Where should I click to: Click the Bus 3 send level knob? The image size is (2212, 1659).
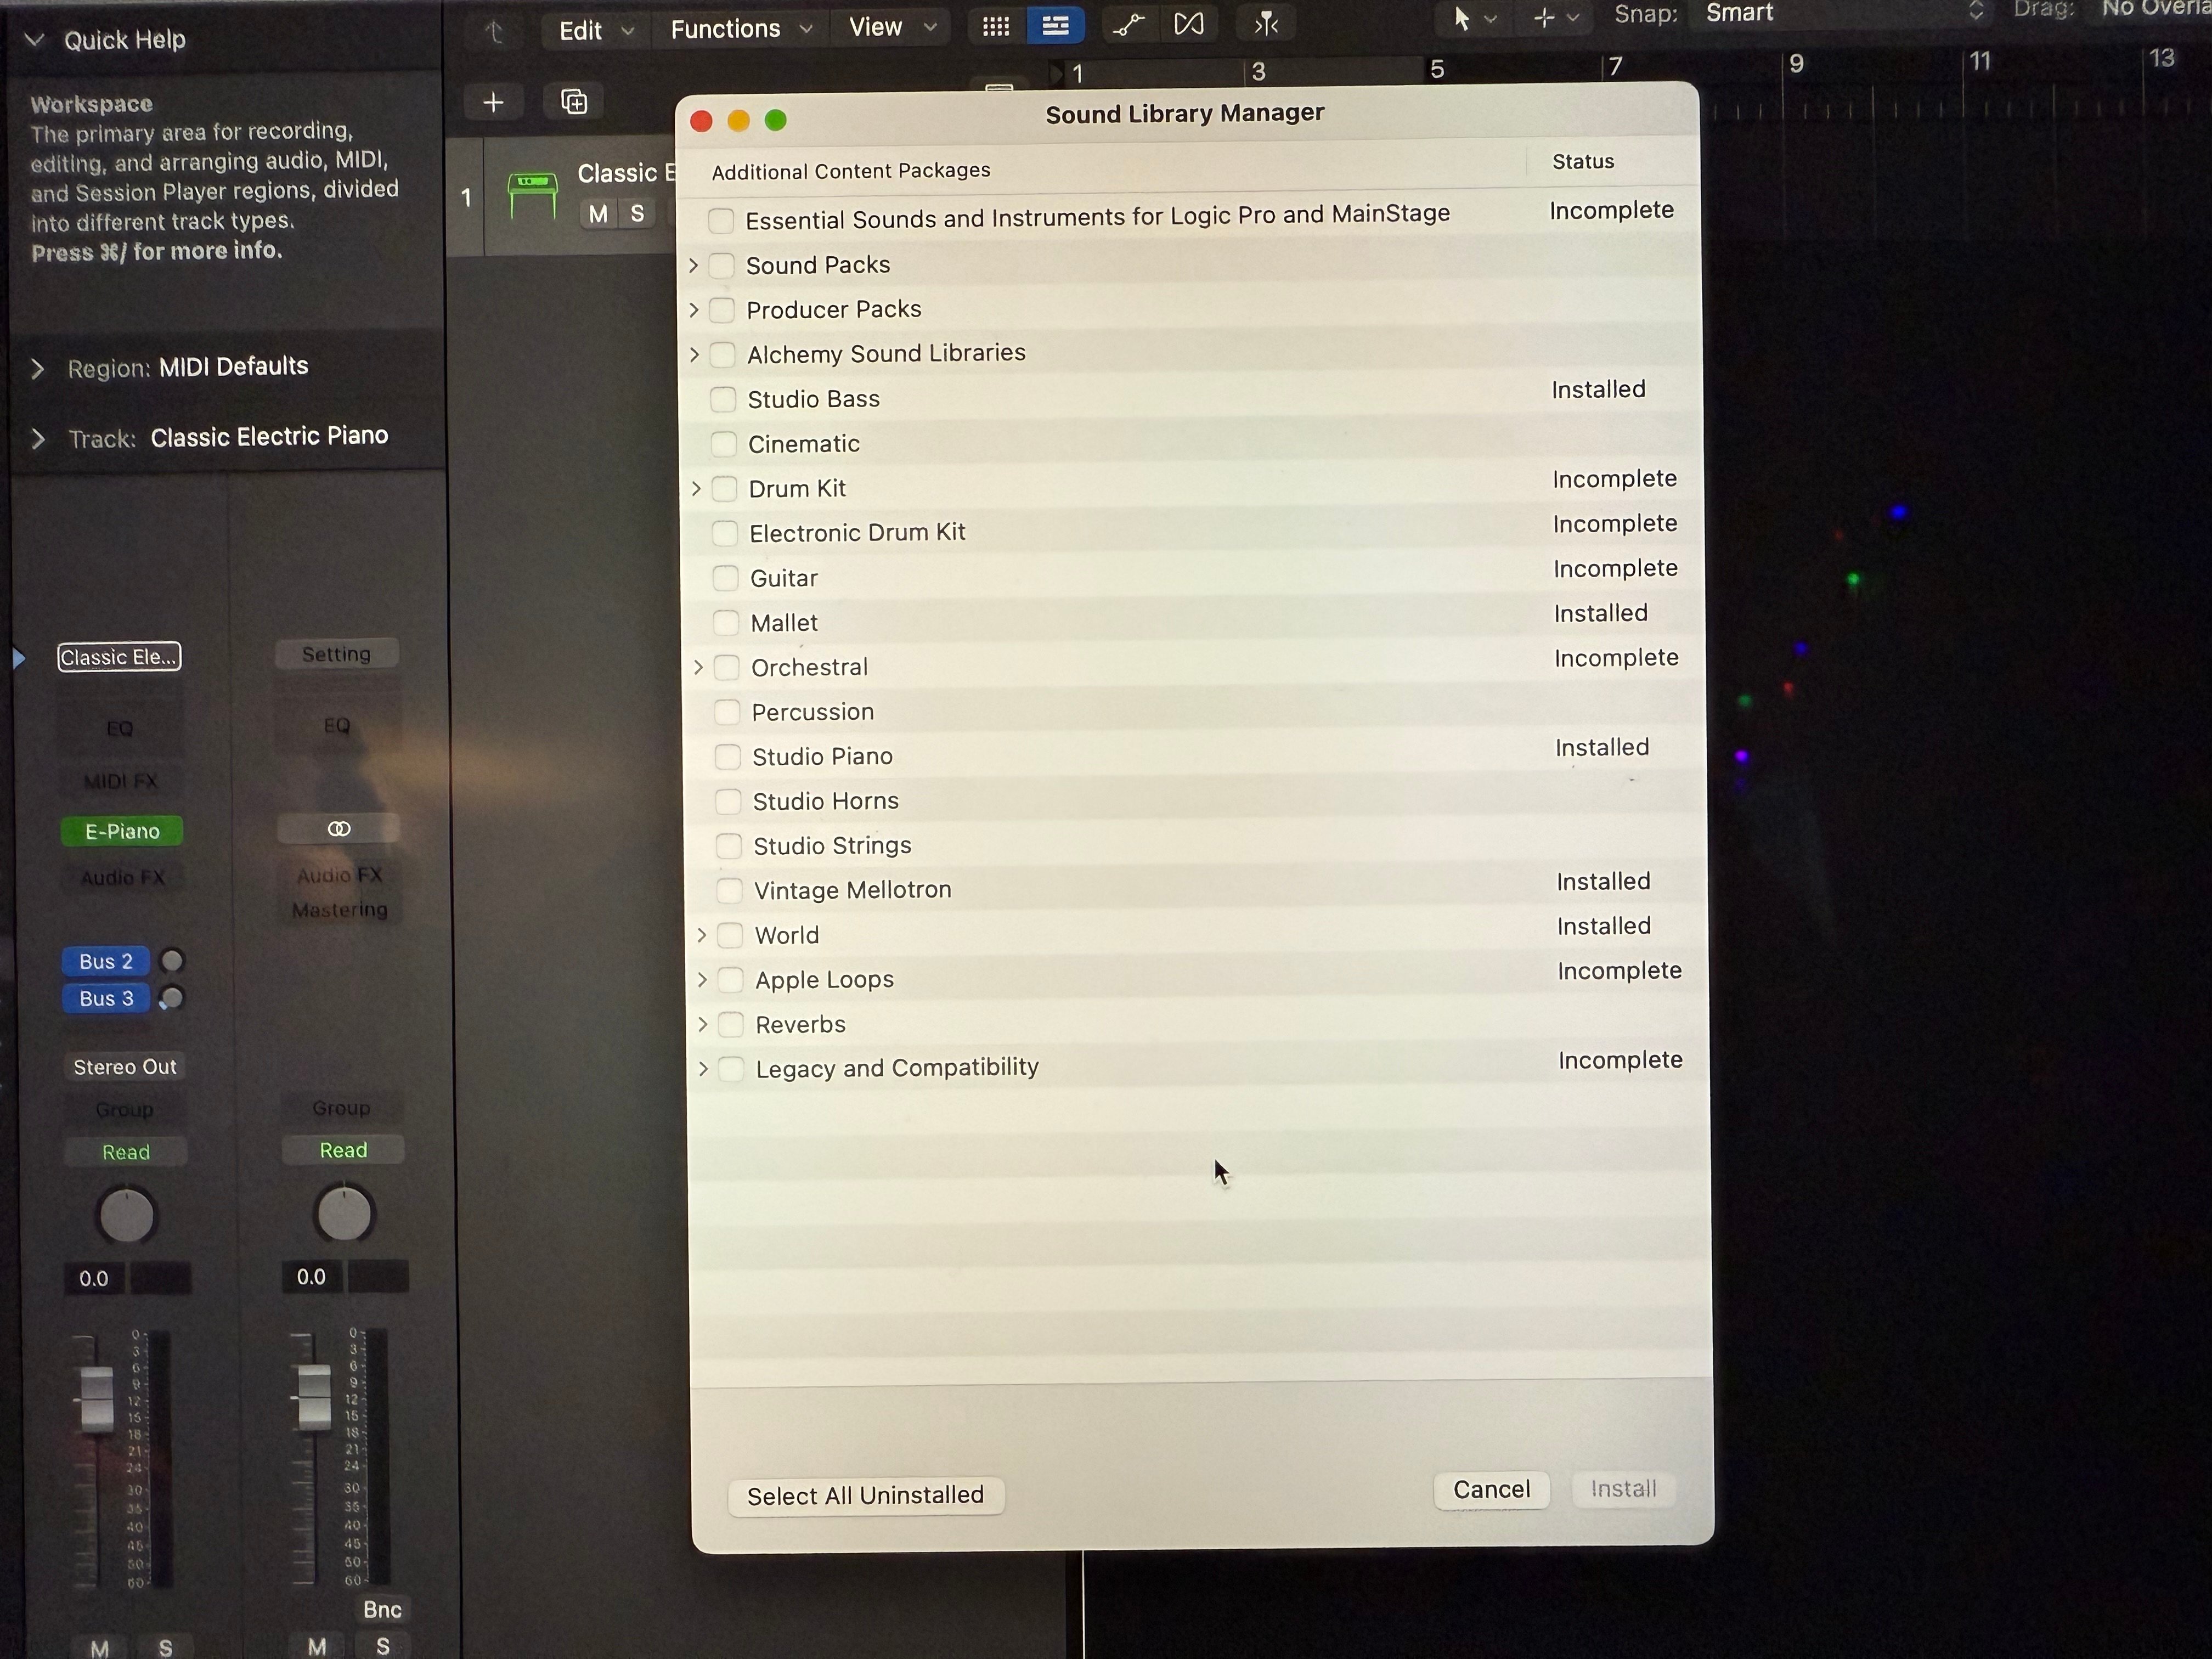172,998
